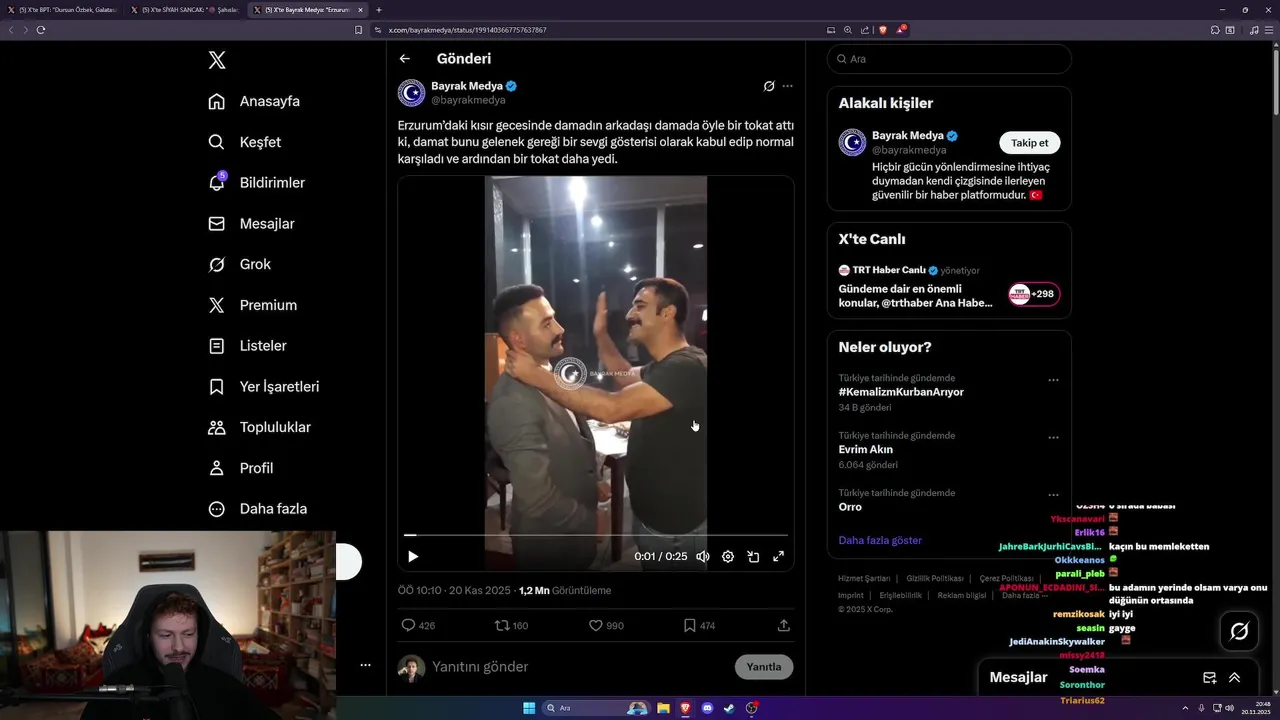Click the Brave Shields lion icon

pyautogui.click(x=882, y=30)
